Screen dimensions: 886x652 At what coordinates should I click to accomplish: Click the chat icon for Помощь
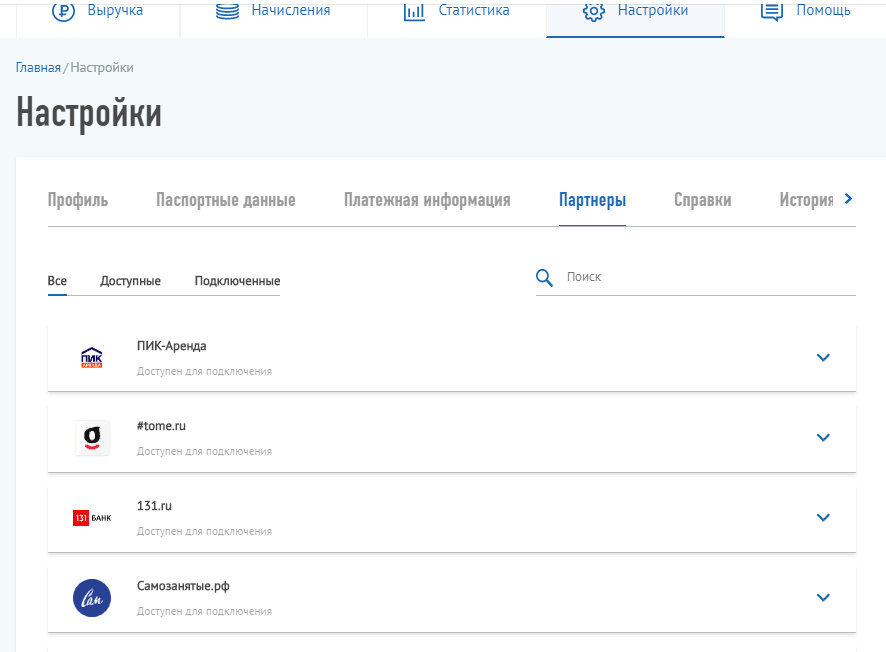(x=772, y=11)
